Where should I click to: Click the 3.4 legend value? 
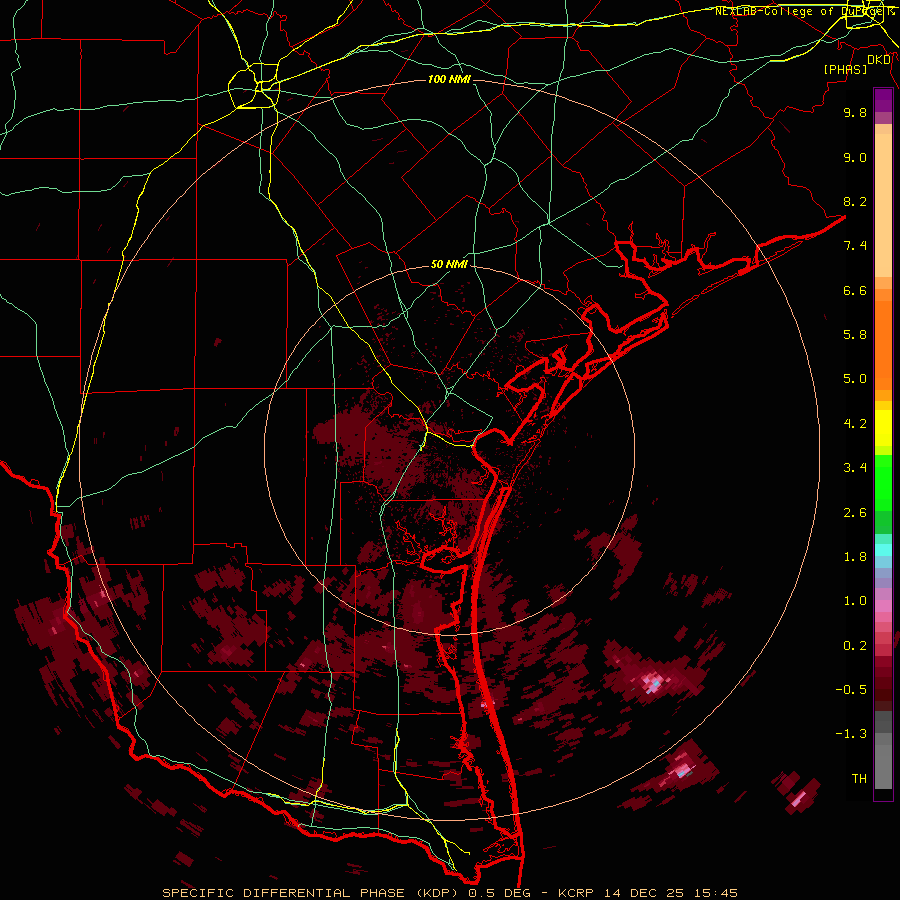coord(855,468)
